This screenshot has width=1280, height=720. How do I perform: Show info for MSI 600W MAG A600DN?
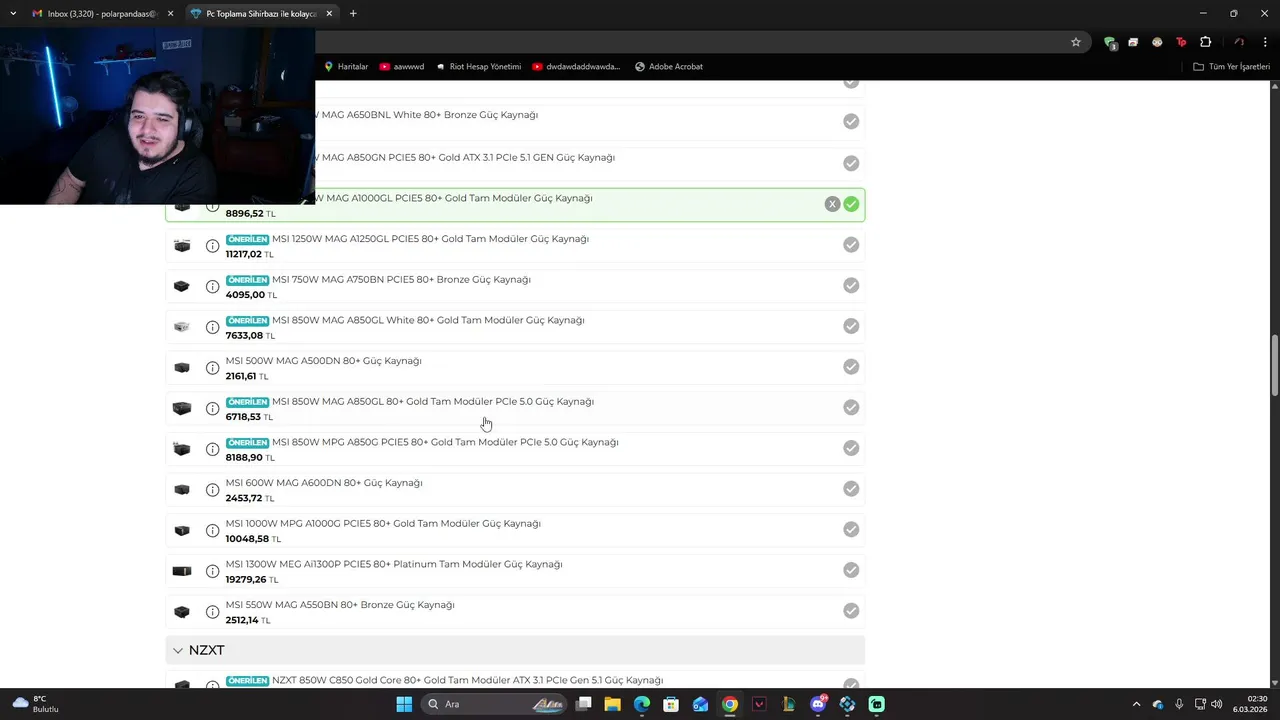tap(212, 490)
